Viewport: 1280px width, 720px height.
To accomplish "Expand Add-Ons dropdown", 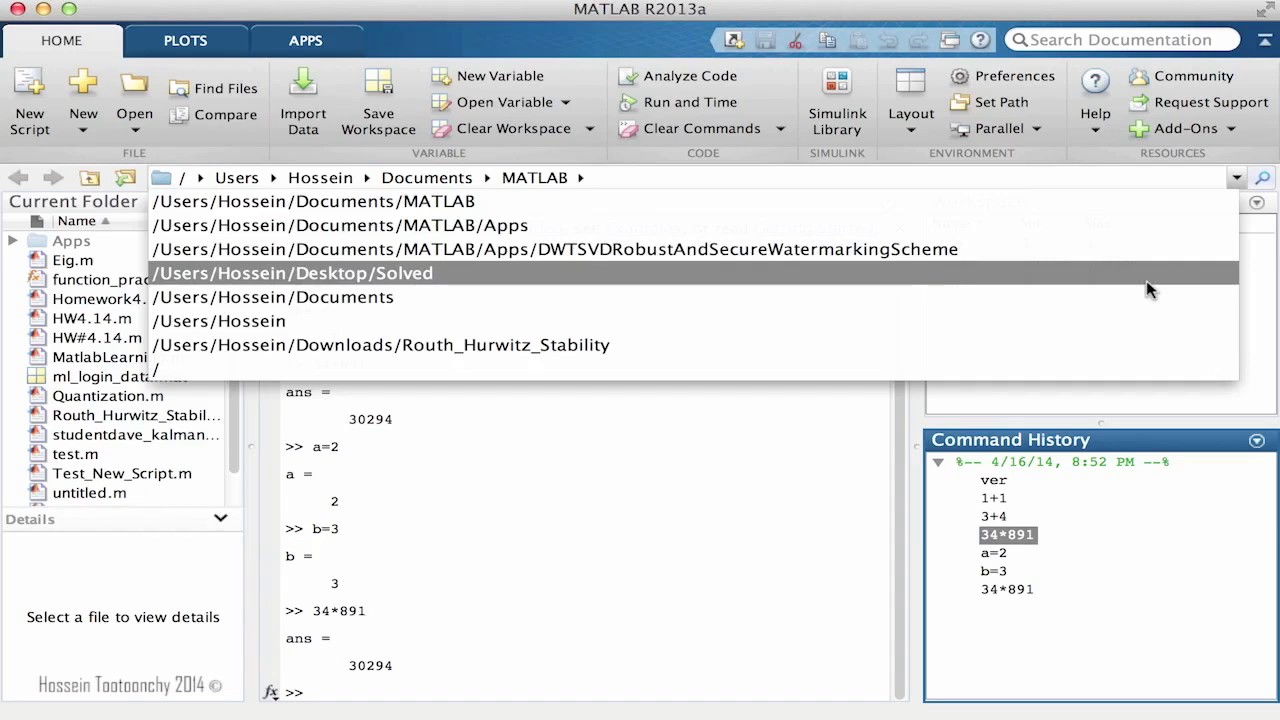I will pos(1231,128).
